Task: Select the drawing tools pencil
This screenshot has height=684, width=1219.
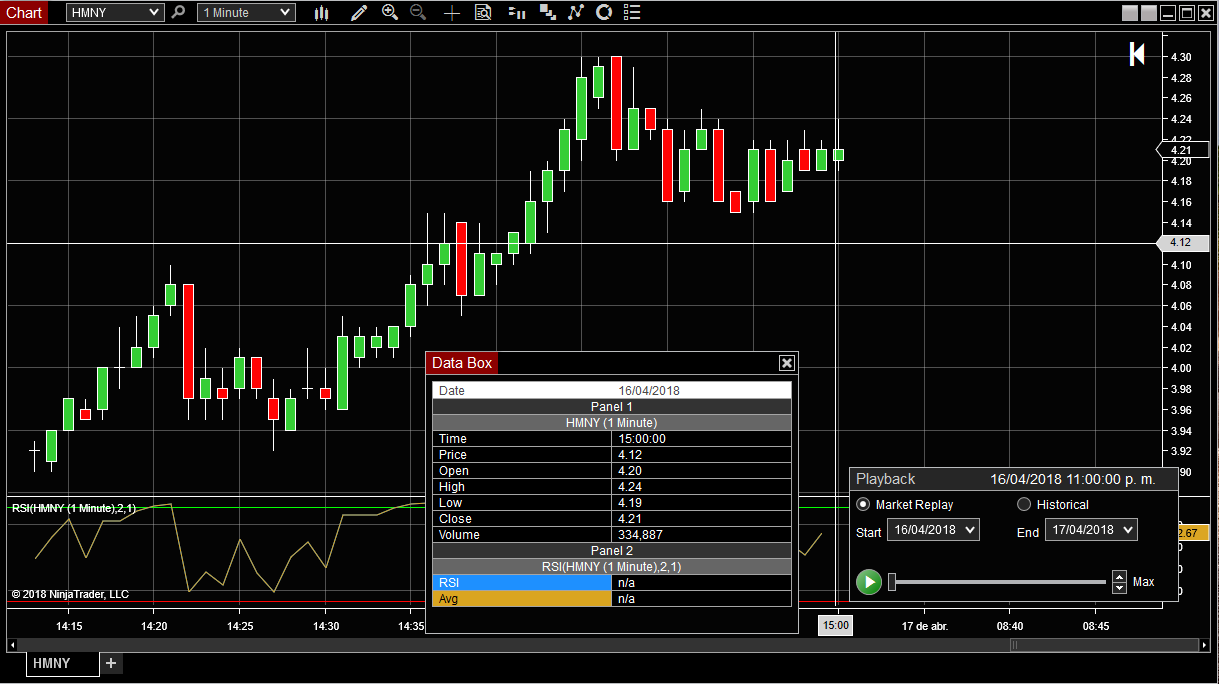Action: coord(359,12)
